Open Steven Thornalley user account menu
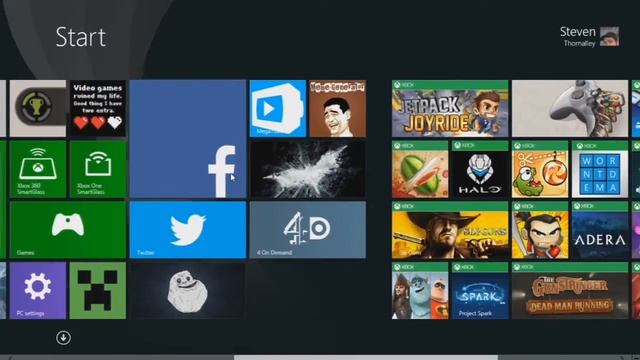 (x=589, y=36)
